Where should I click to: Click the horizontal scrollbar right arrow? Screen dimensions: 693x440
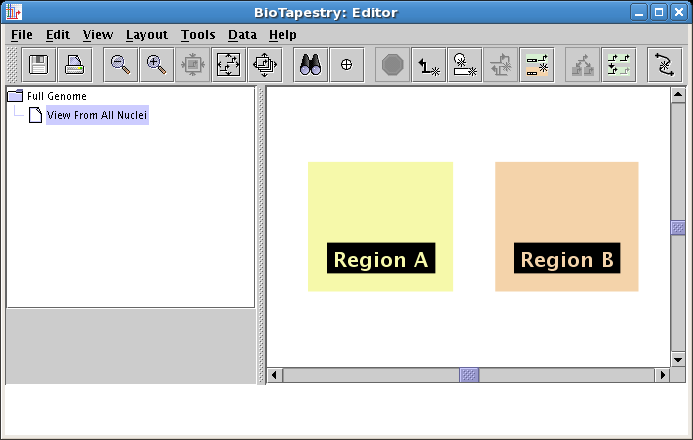(661, 375)
